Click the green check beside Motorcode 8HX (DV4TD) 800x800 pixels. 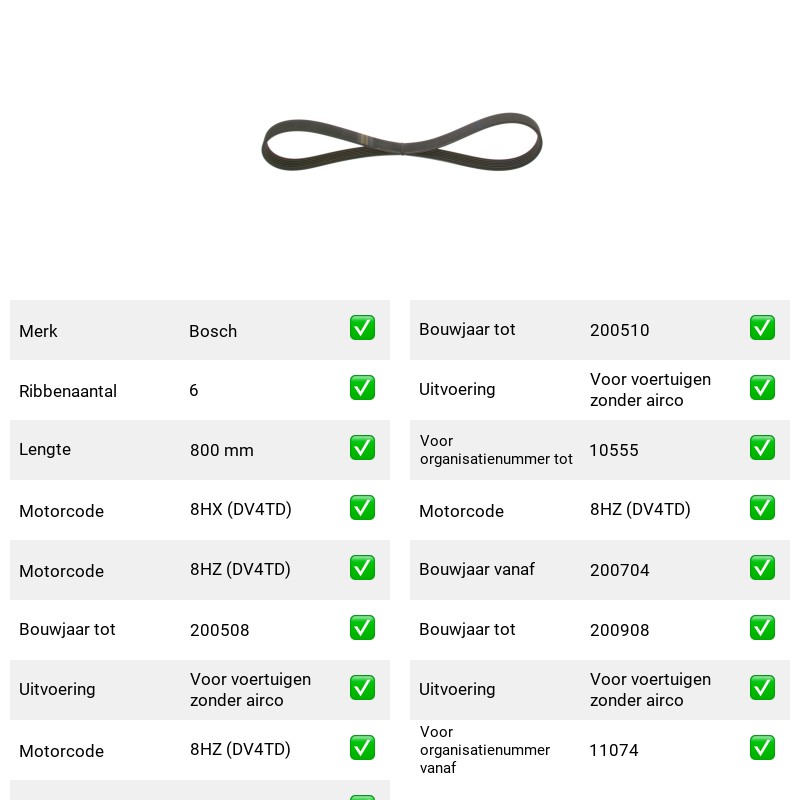(x=362, y=508)
